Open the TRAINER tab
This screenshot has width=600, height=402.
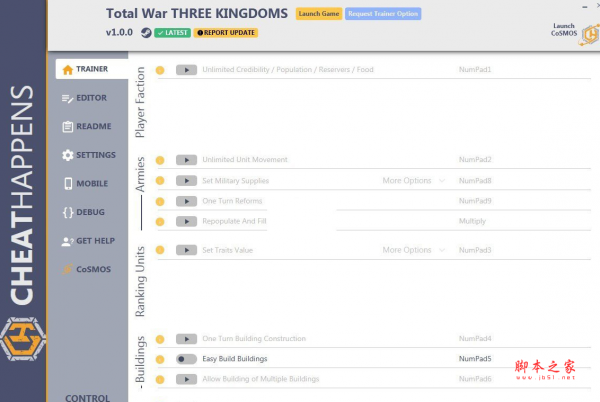click(x=92, y=69)
